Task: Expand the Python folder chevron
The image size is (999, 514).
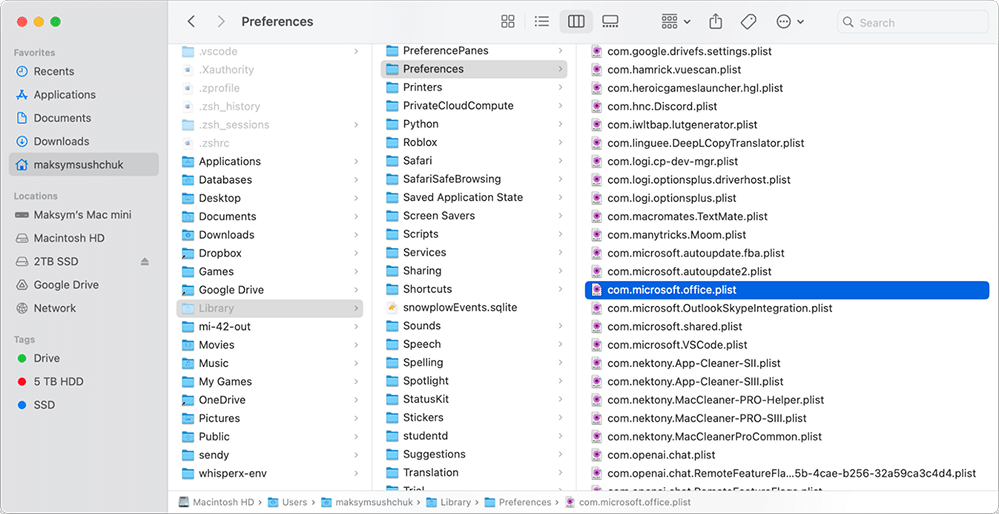Action: [x=559, y=124]
